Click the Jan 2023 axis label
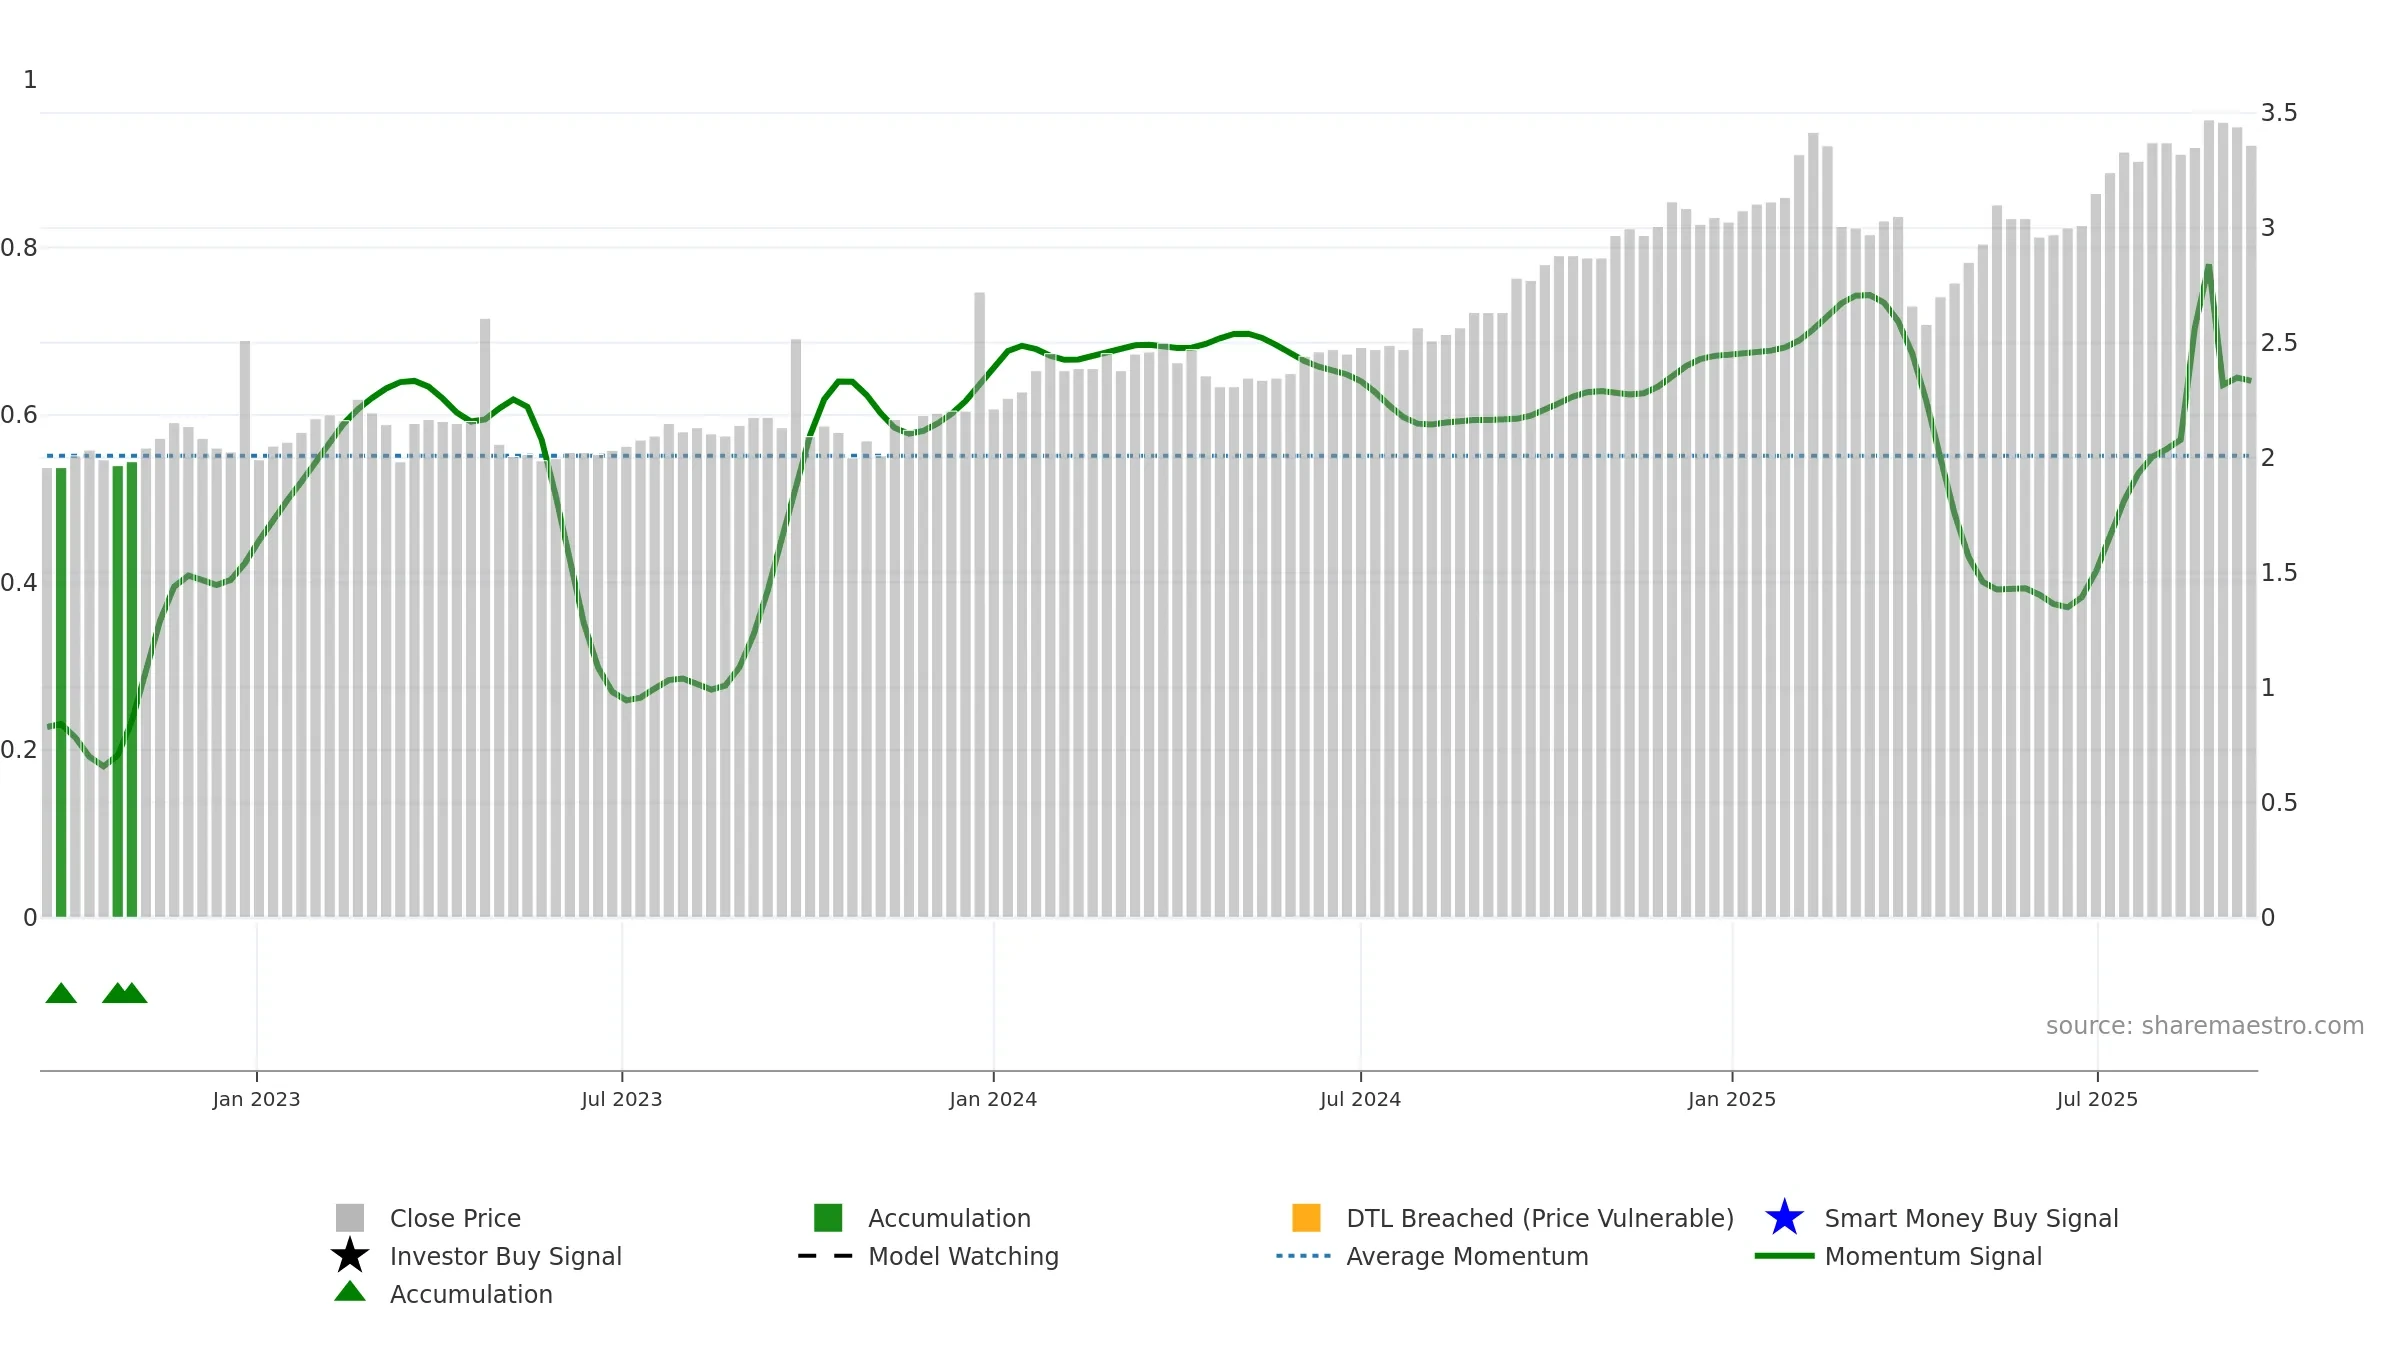The width and height of the screenshot is (2400, 1350). tap(256, 1099)
